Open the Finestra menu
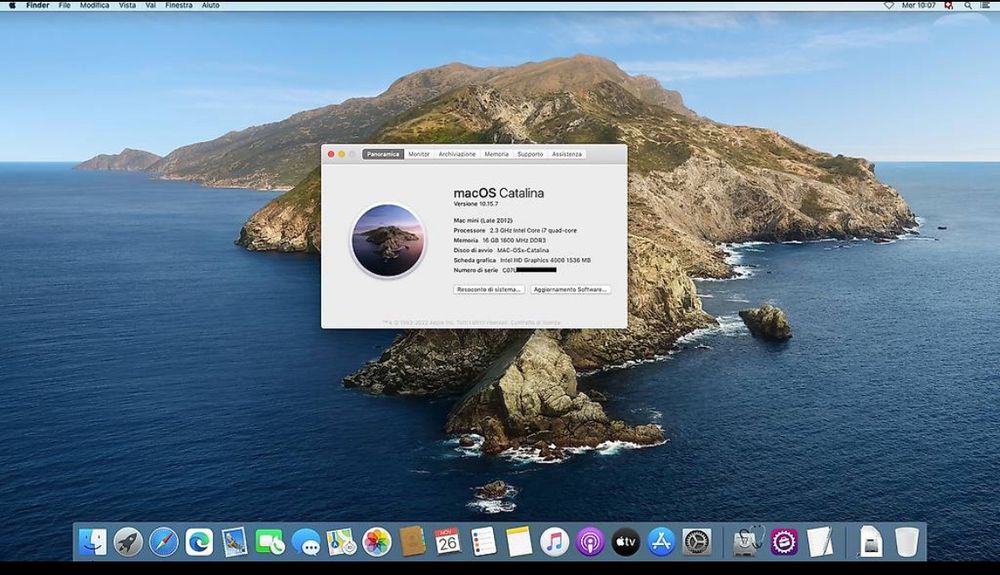This screenshot has width=1000, height=575. 179,5
